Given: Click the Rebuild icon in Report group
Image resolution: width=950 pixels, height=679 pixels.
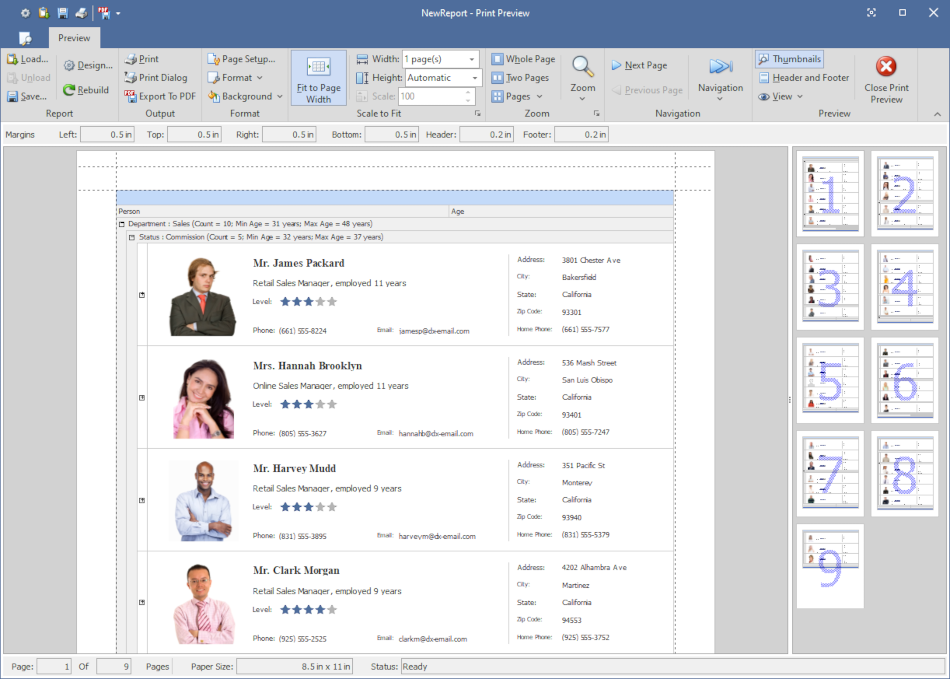Looking at the screenshot, I should click(67, 89).
